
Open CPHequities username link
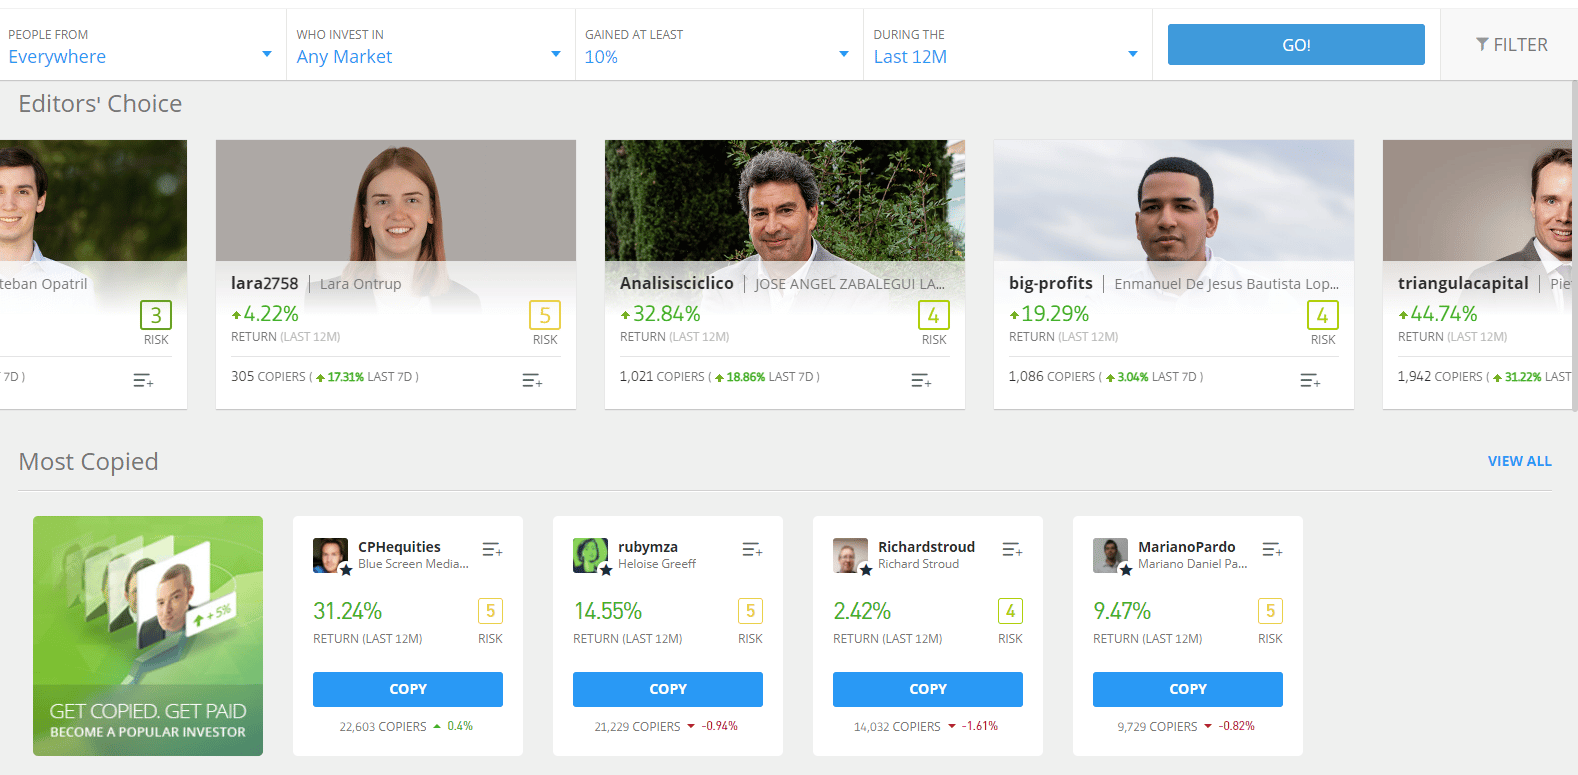click(399, 547)
